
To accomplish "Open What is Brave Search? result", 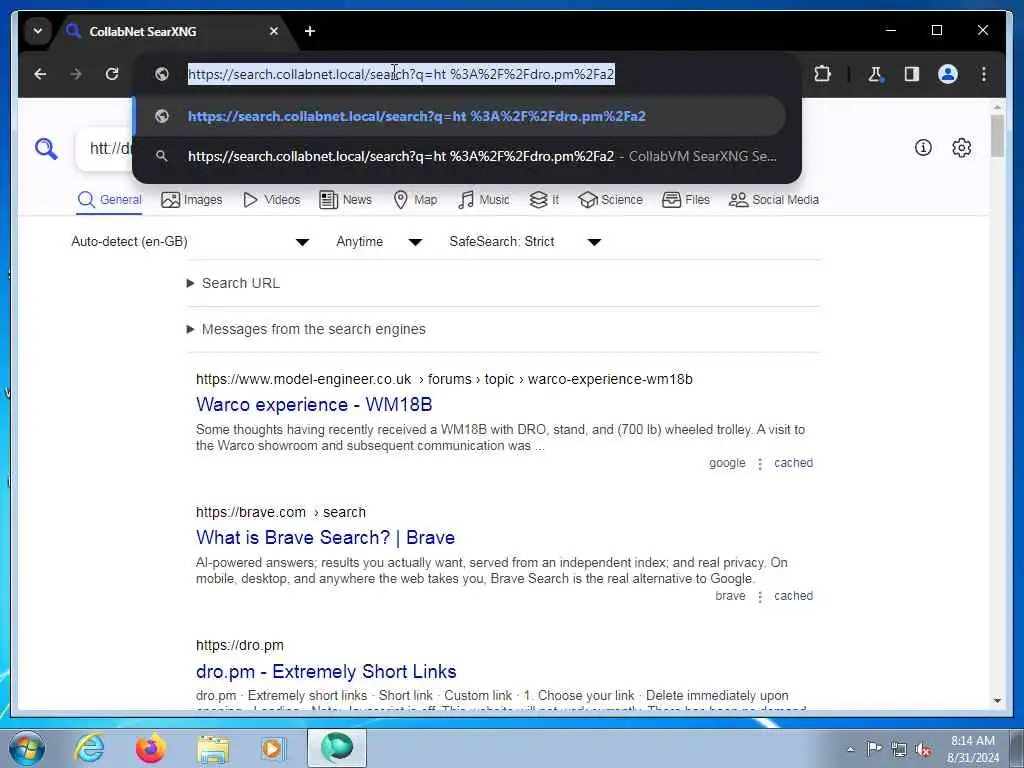I will coord(325,538).
